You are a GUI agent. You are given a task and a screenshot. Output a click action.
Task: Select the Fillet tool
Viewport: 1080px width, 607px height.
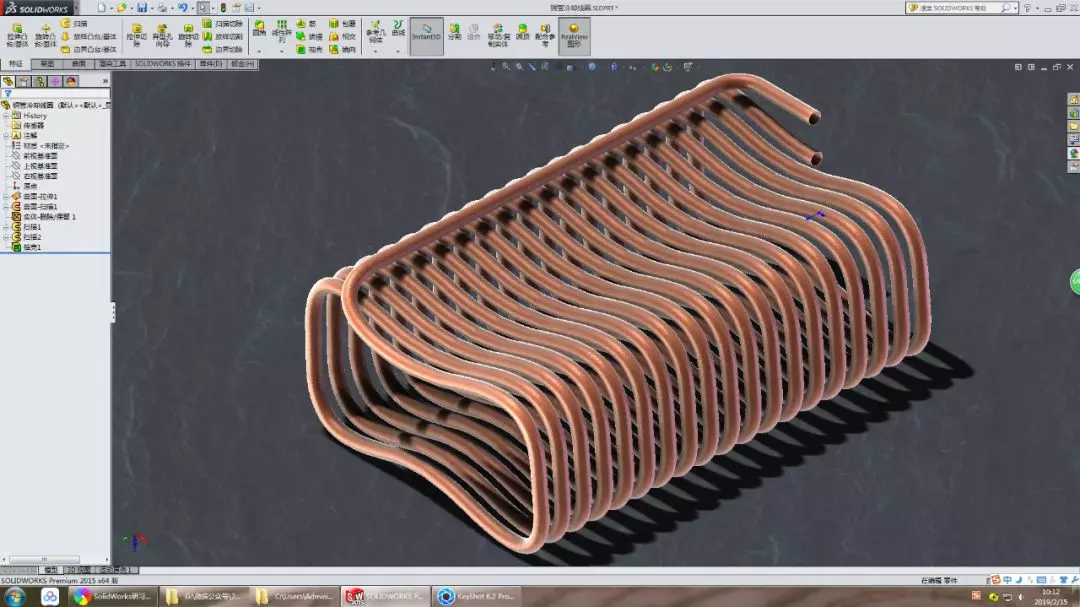(259, 28)
